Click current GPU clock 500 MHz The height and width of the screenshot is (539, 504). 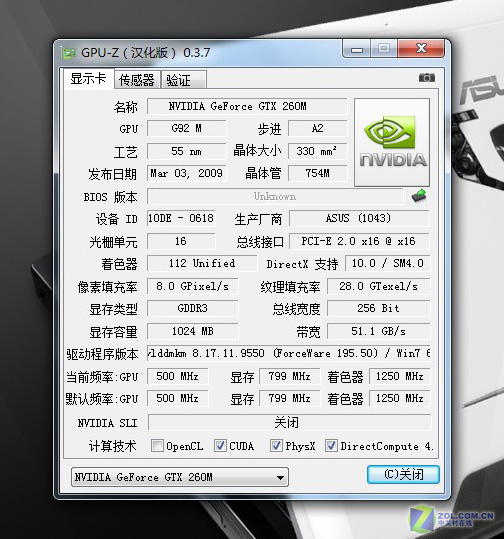coord(177,376)
